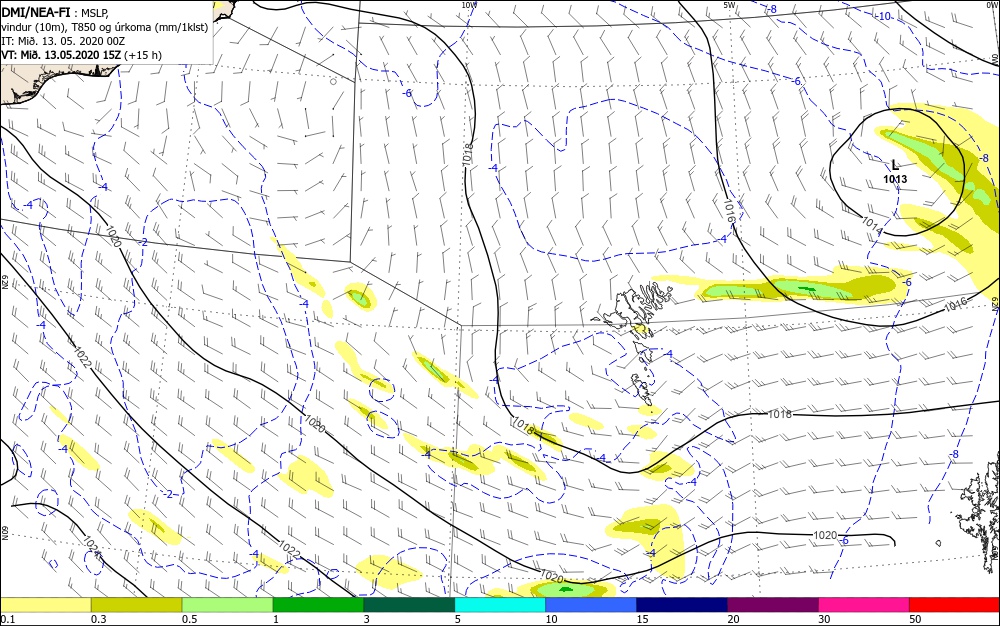Click the legend value "30"
This screenshot has height=626, width=1000.
pyautogui.click(x=825, y=619)
